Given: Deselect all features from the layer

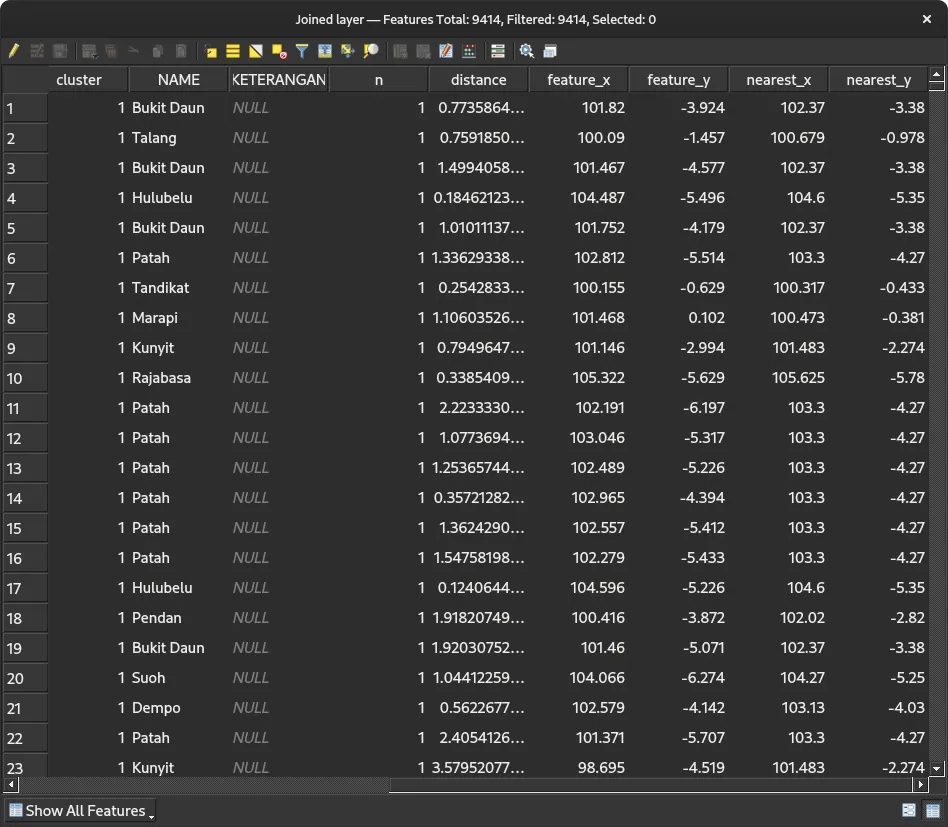Looking at the screenshot, I should 278,51.
